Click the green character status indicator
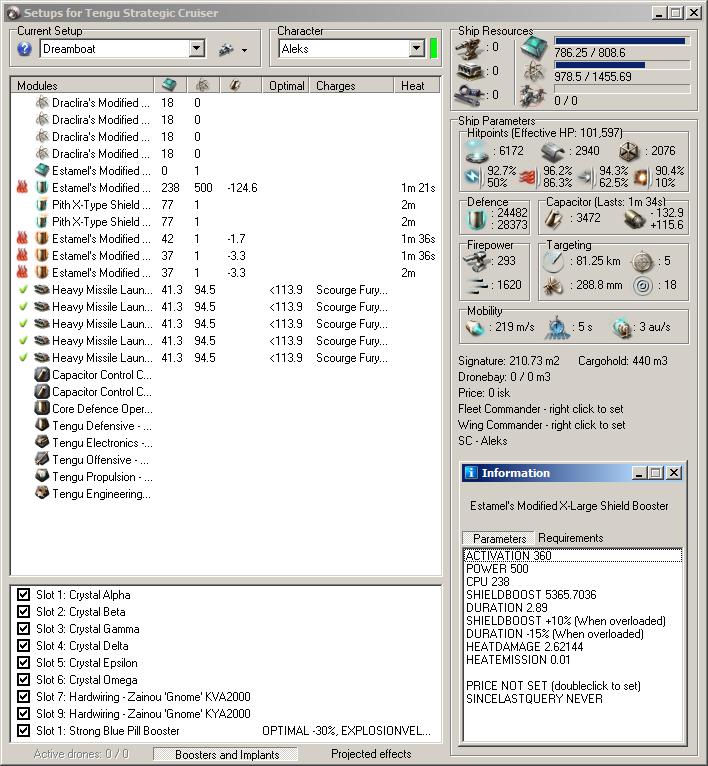 pyautogui.click(x=433, y=49)
